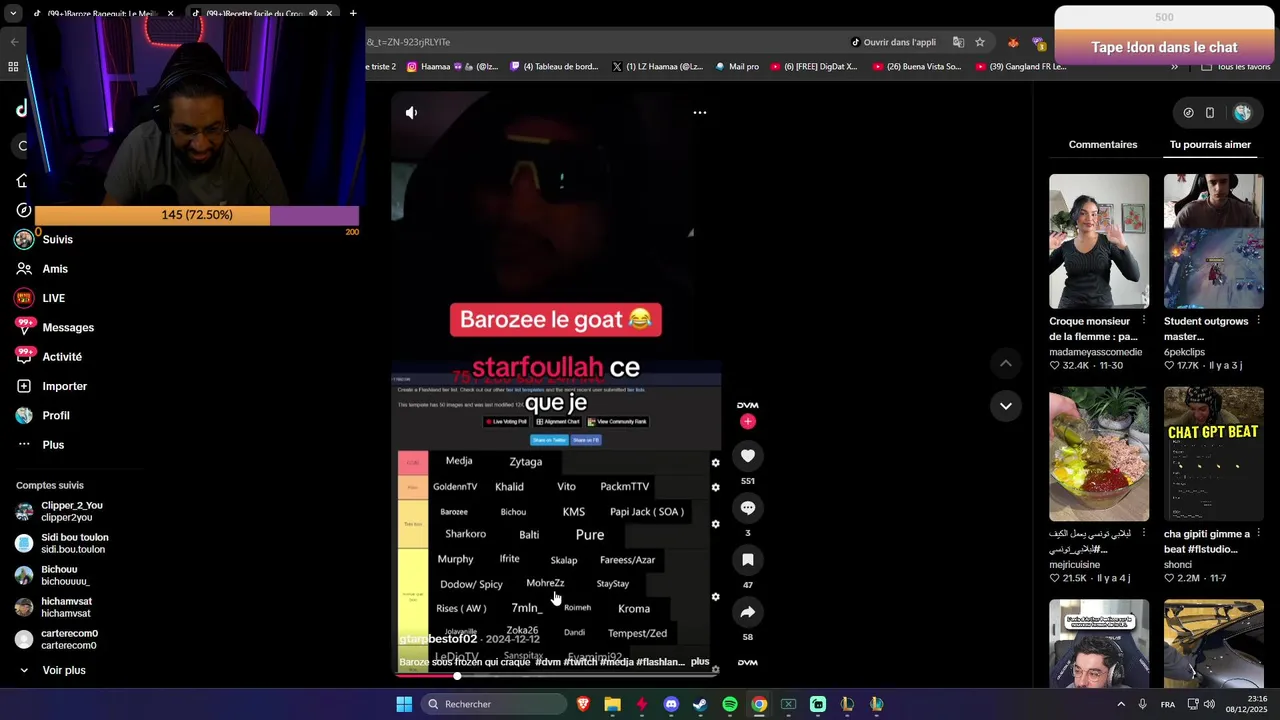
Task: Mute the TikTok video with the speaker icon
Action: coord(411,113)
